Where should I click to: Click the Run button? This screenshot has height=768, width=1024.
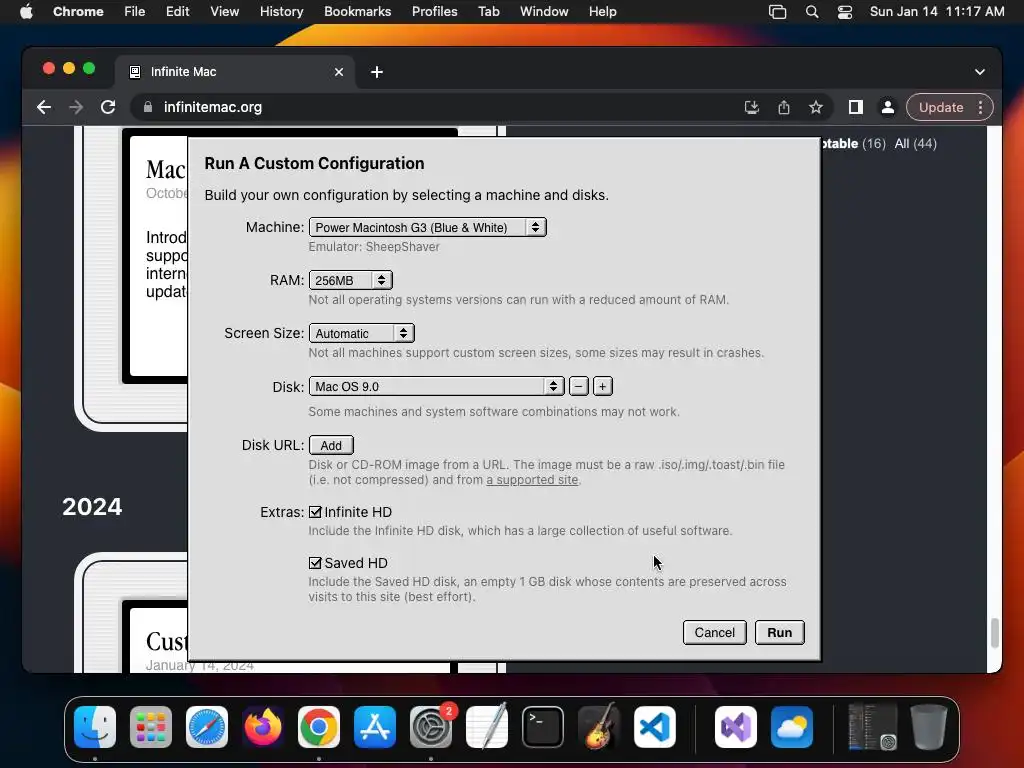point(780,632)
